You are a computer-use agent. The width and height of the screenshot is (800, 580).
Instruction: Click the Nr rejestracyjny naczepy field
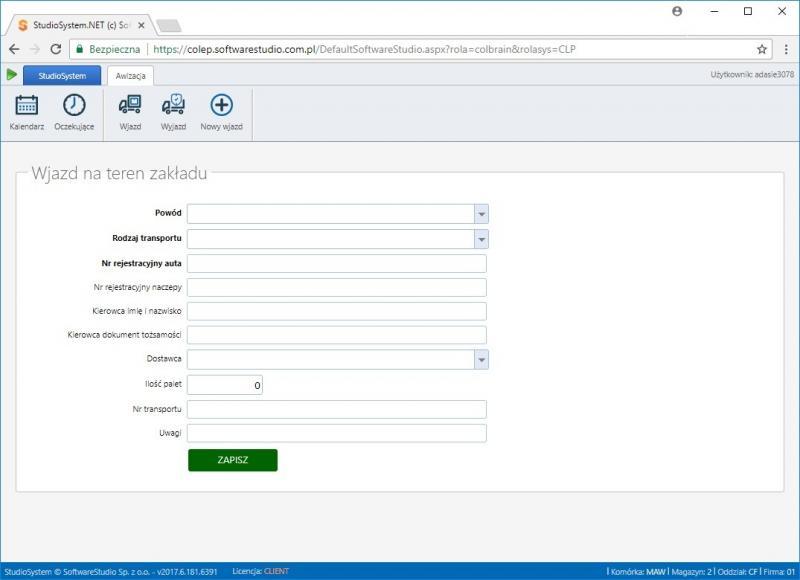pos(337,288)
